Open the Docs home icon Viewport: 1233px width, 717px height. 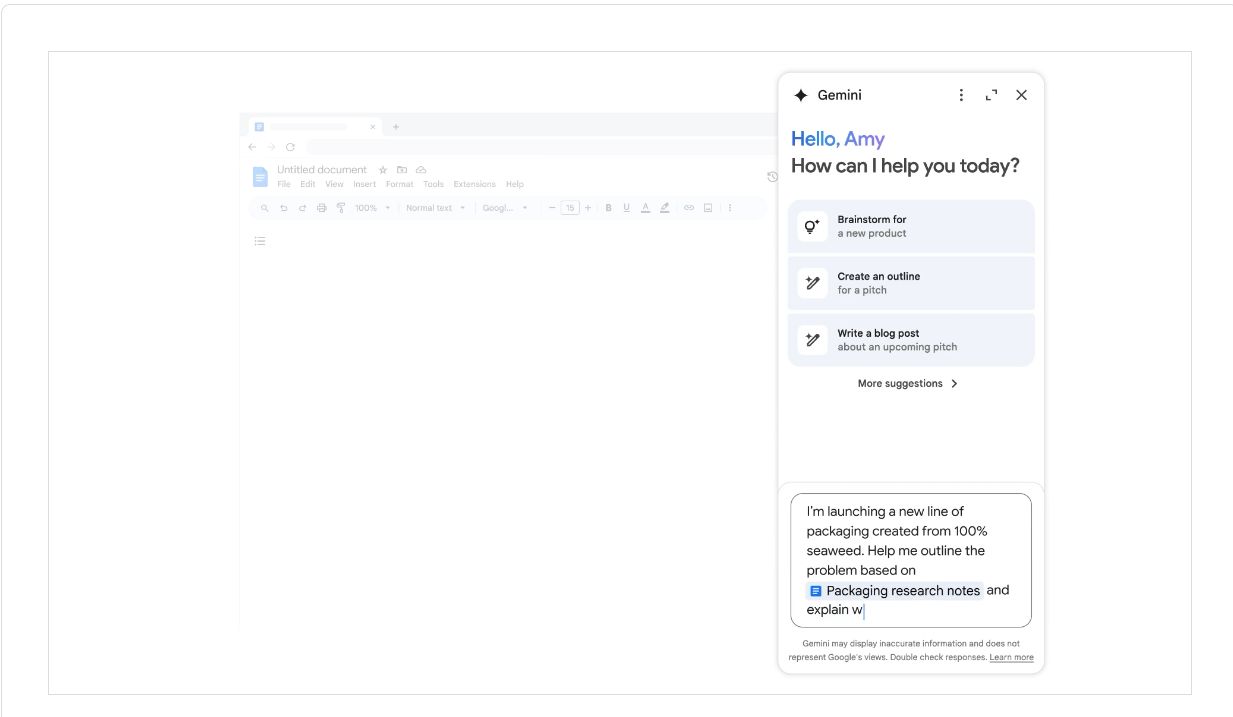260,177
